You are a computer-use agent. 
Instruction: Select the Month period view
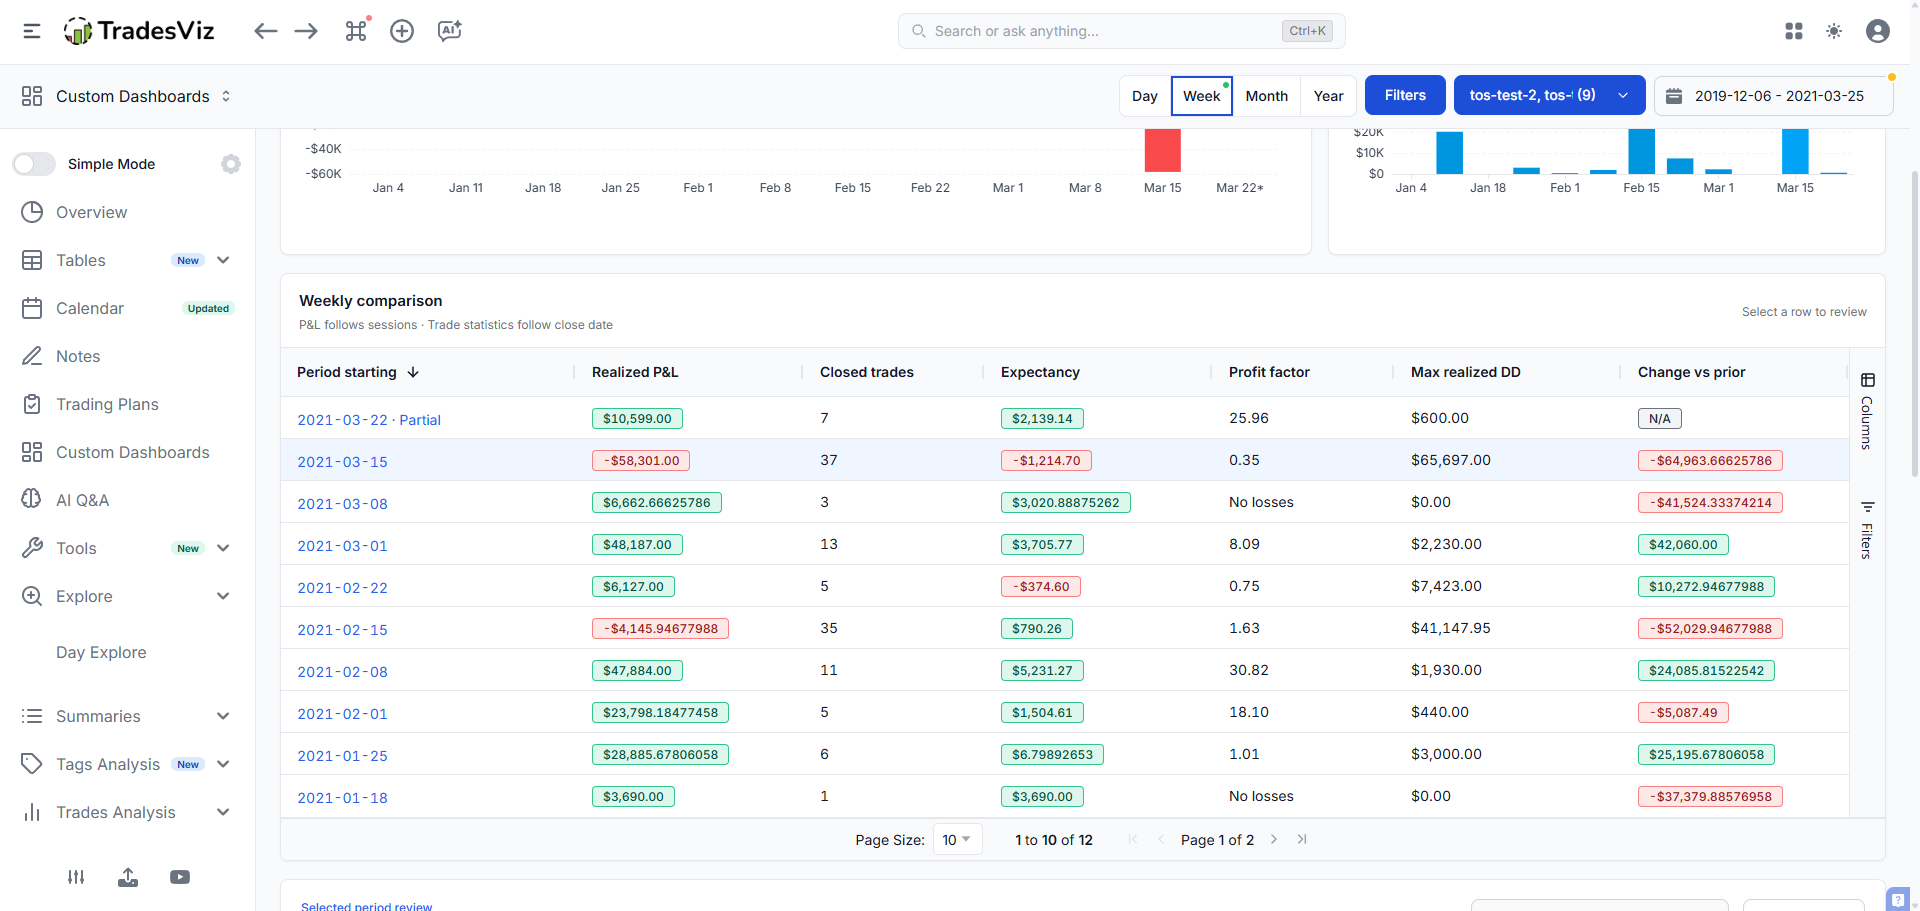tap(1266, 96)
